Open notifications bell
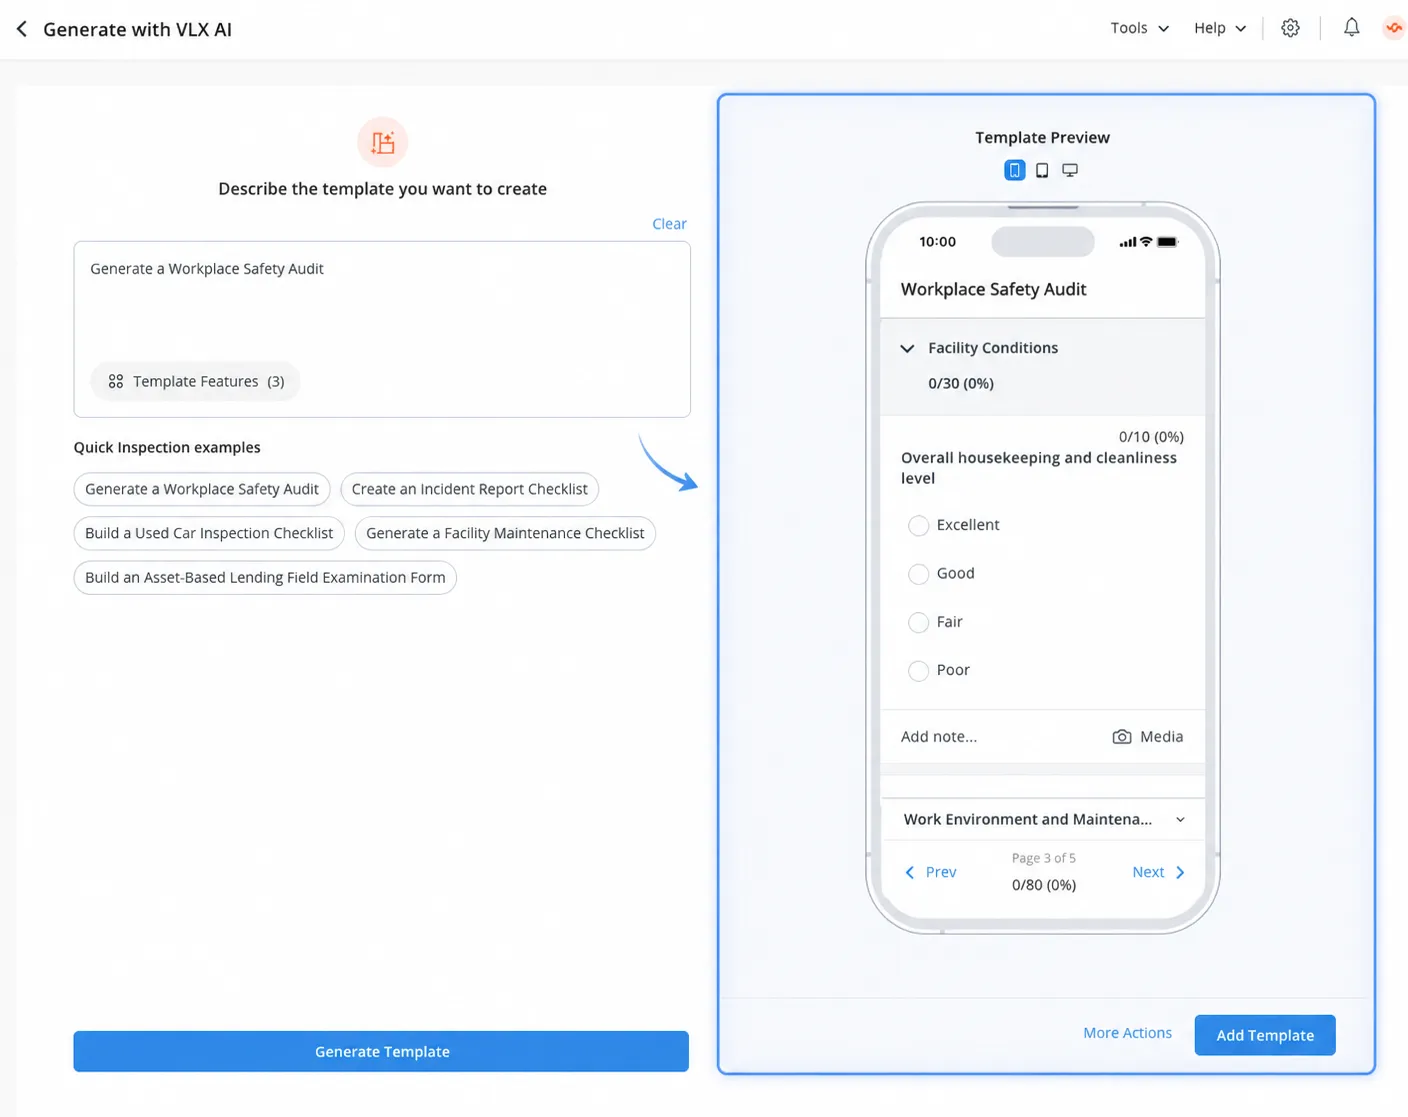1408x1117 pixels. point(1351,28)
